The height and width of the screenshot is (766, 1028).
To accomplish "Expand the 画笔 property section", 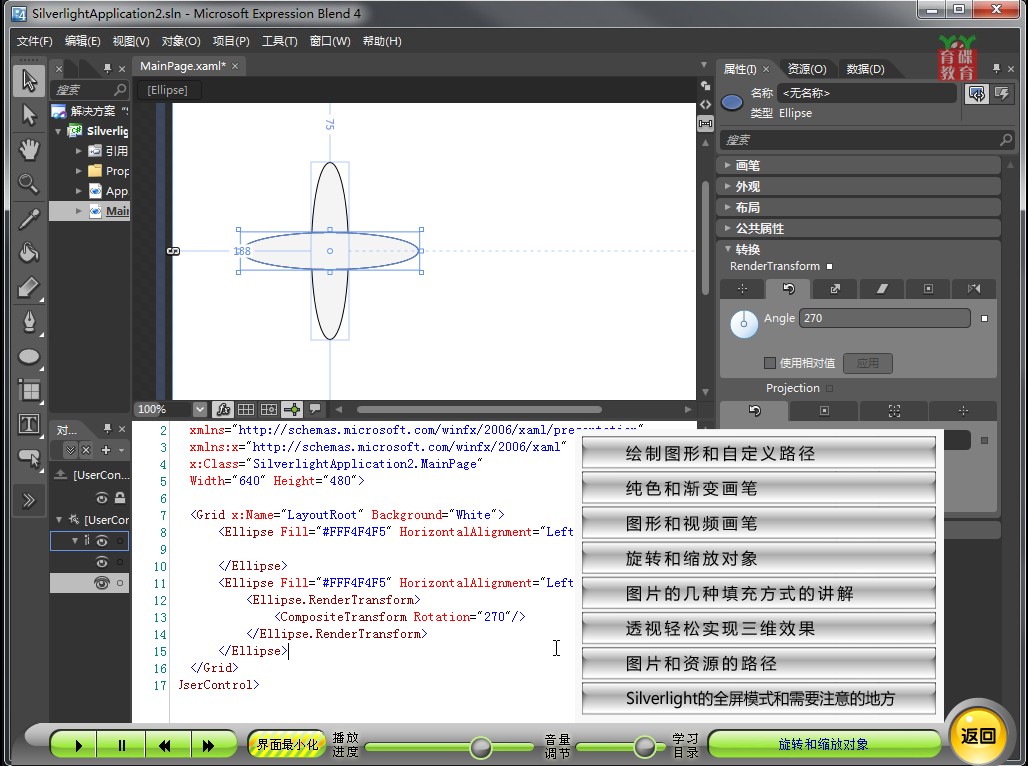I will (x=859, y=165).
